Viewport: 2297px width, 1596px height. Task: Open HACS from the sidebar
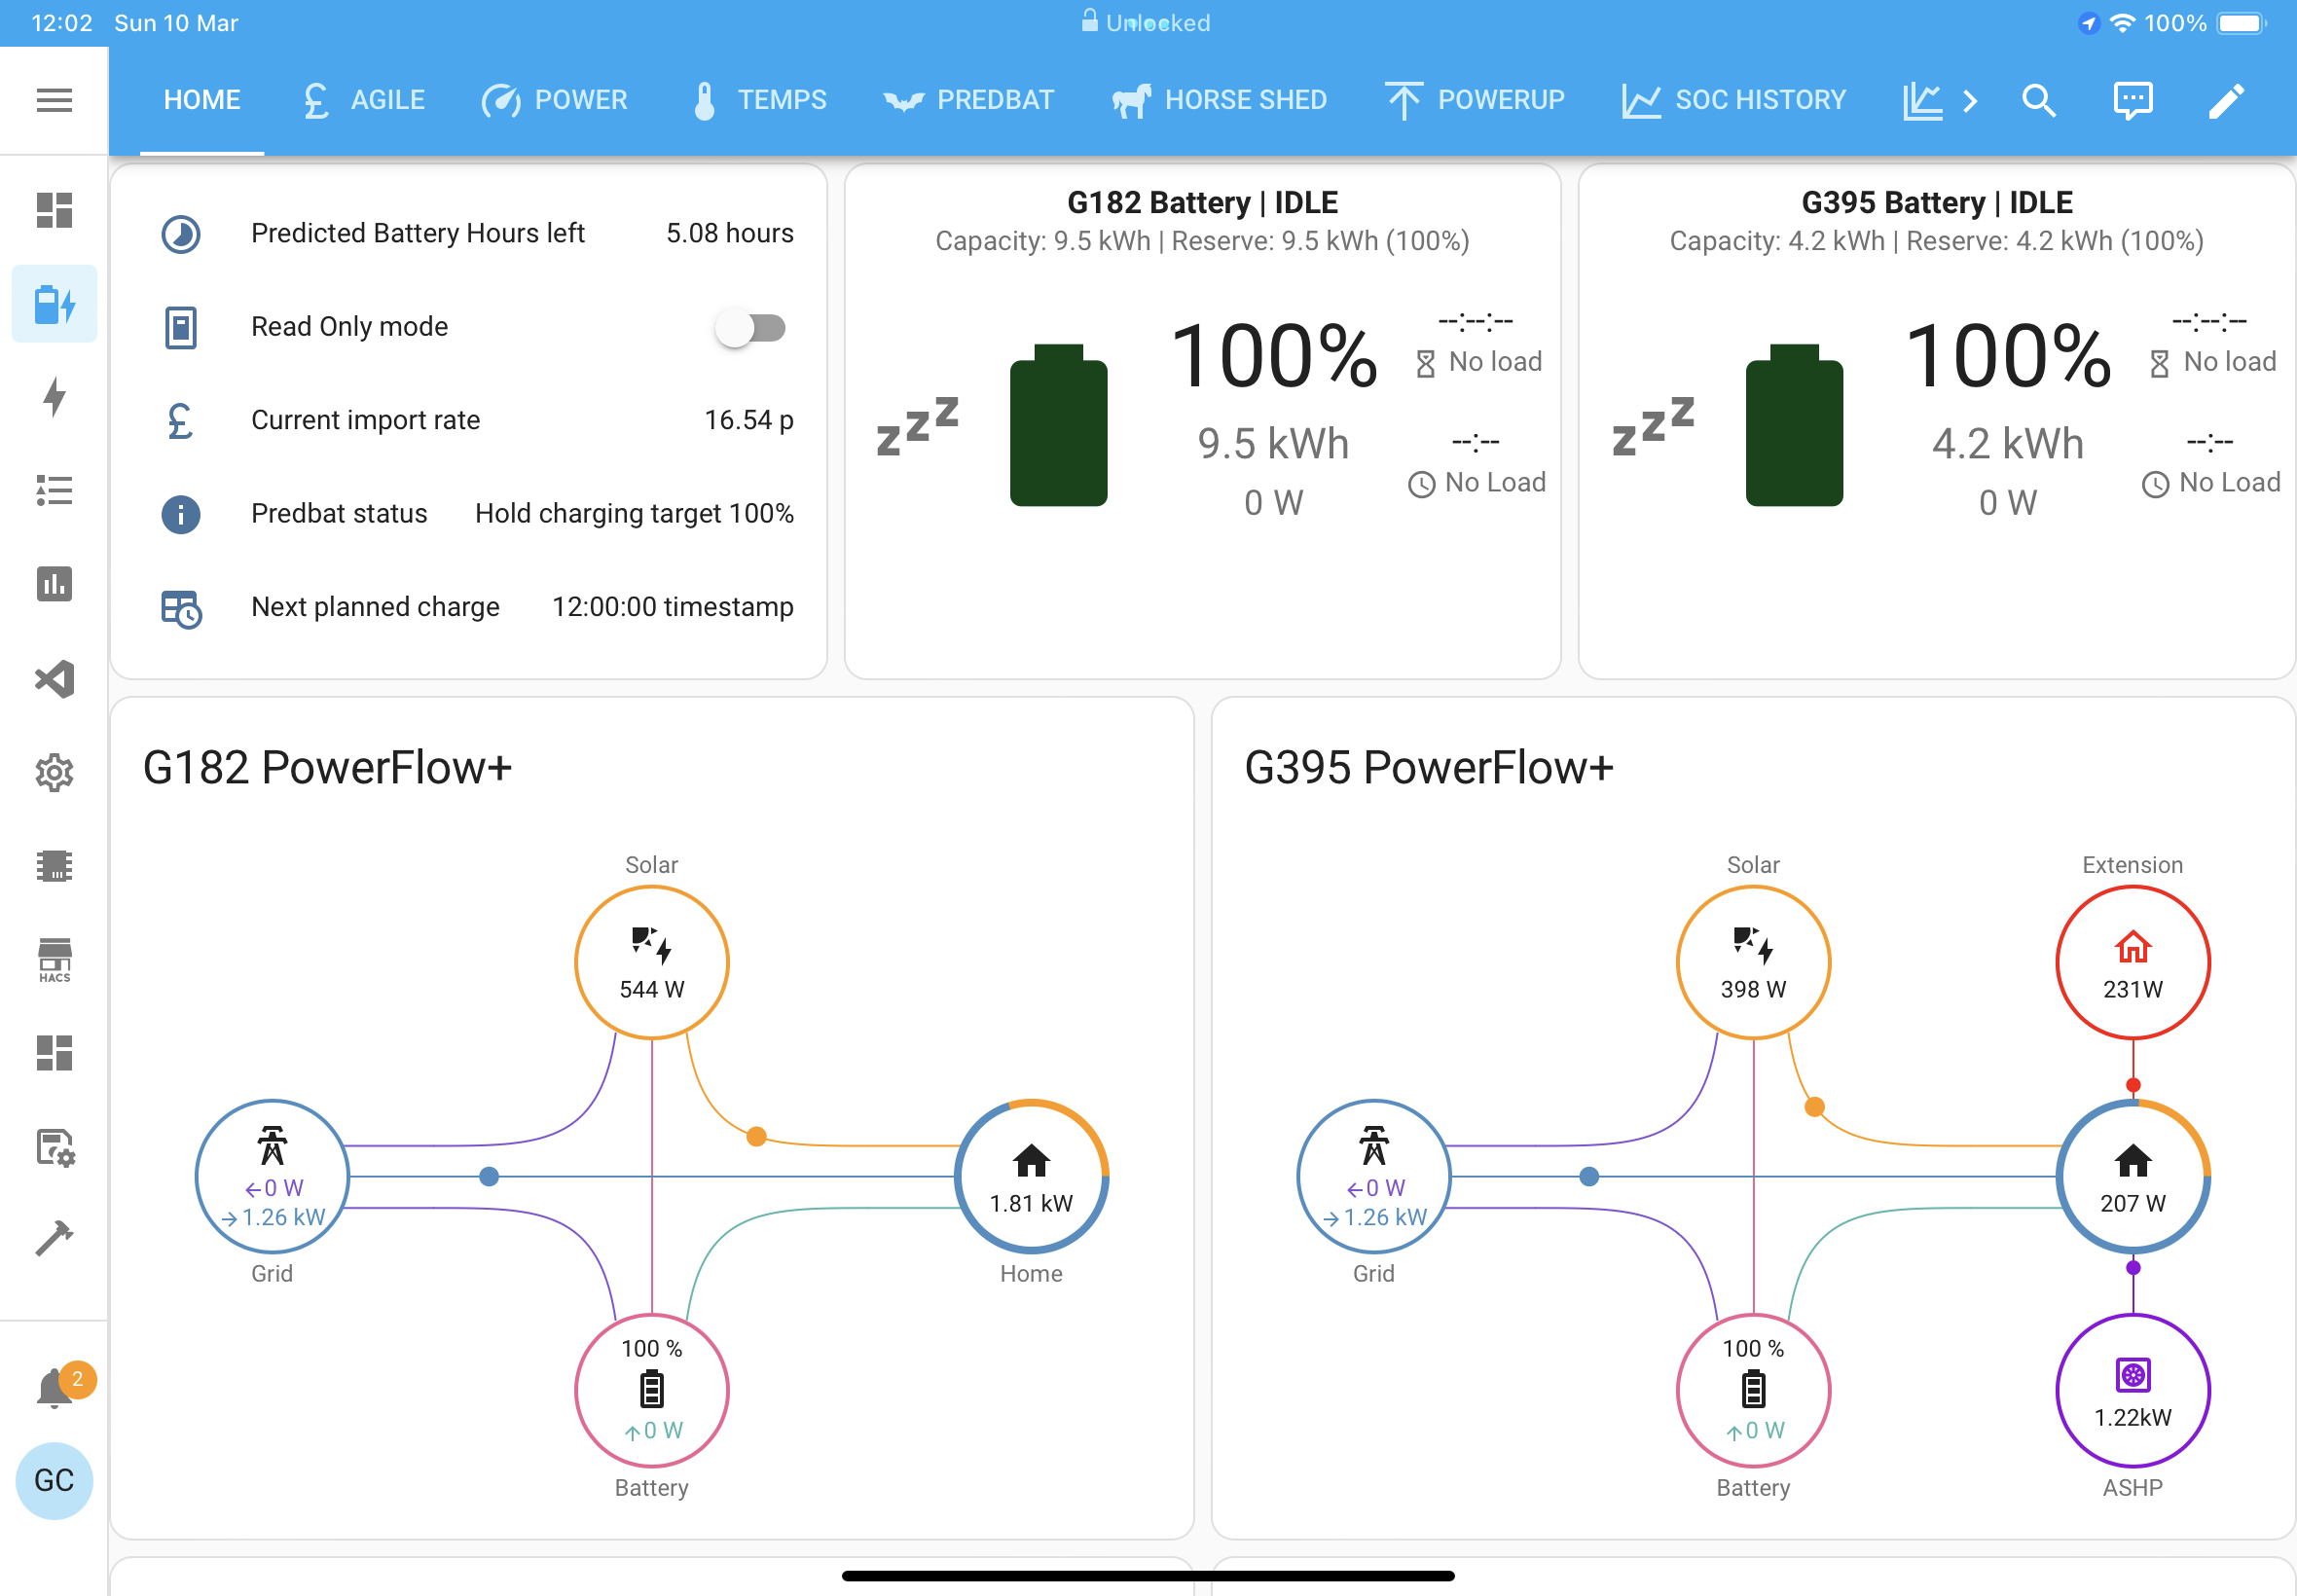[x=54, y=960]
